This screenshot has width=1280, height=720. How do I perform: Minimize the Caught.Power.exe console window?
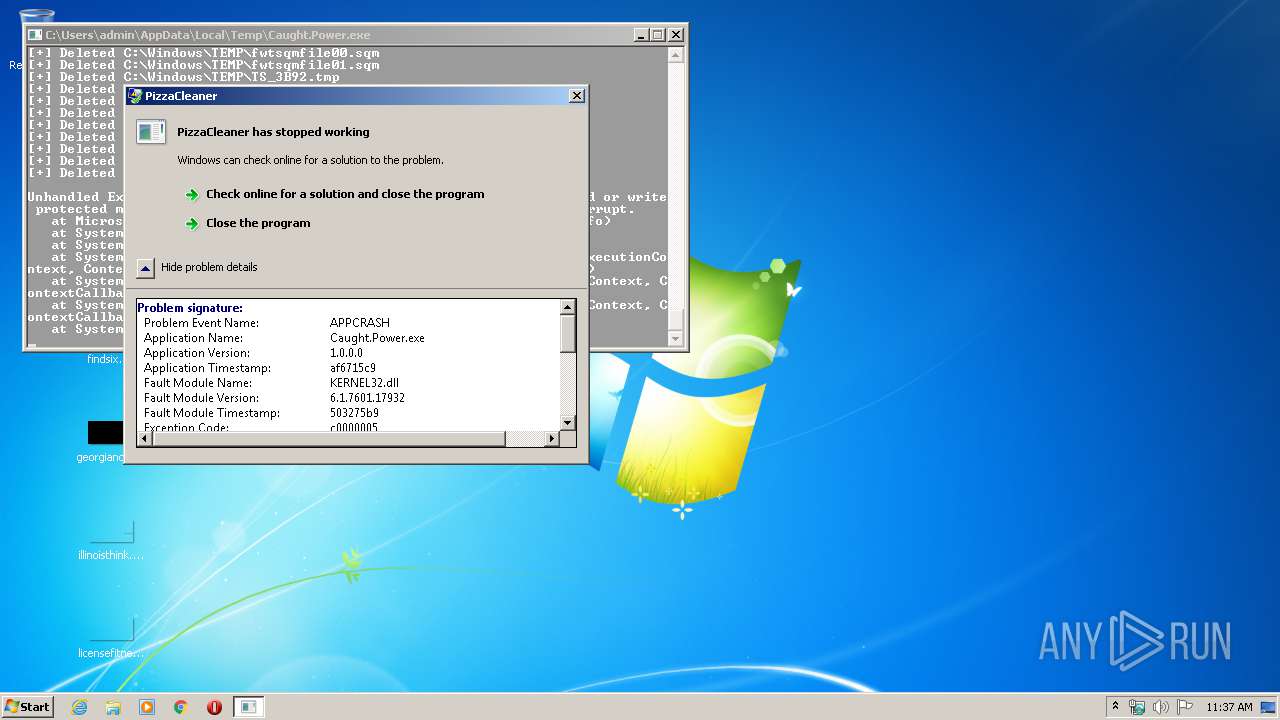point(641,35)
